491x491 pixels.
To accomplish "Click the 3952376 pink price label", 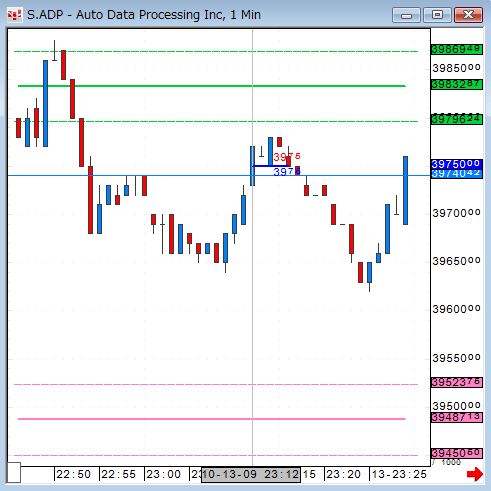I will [457, 382].
